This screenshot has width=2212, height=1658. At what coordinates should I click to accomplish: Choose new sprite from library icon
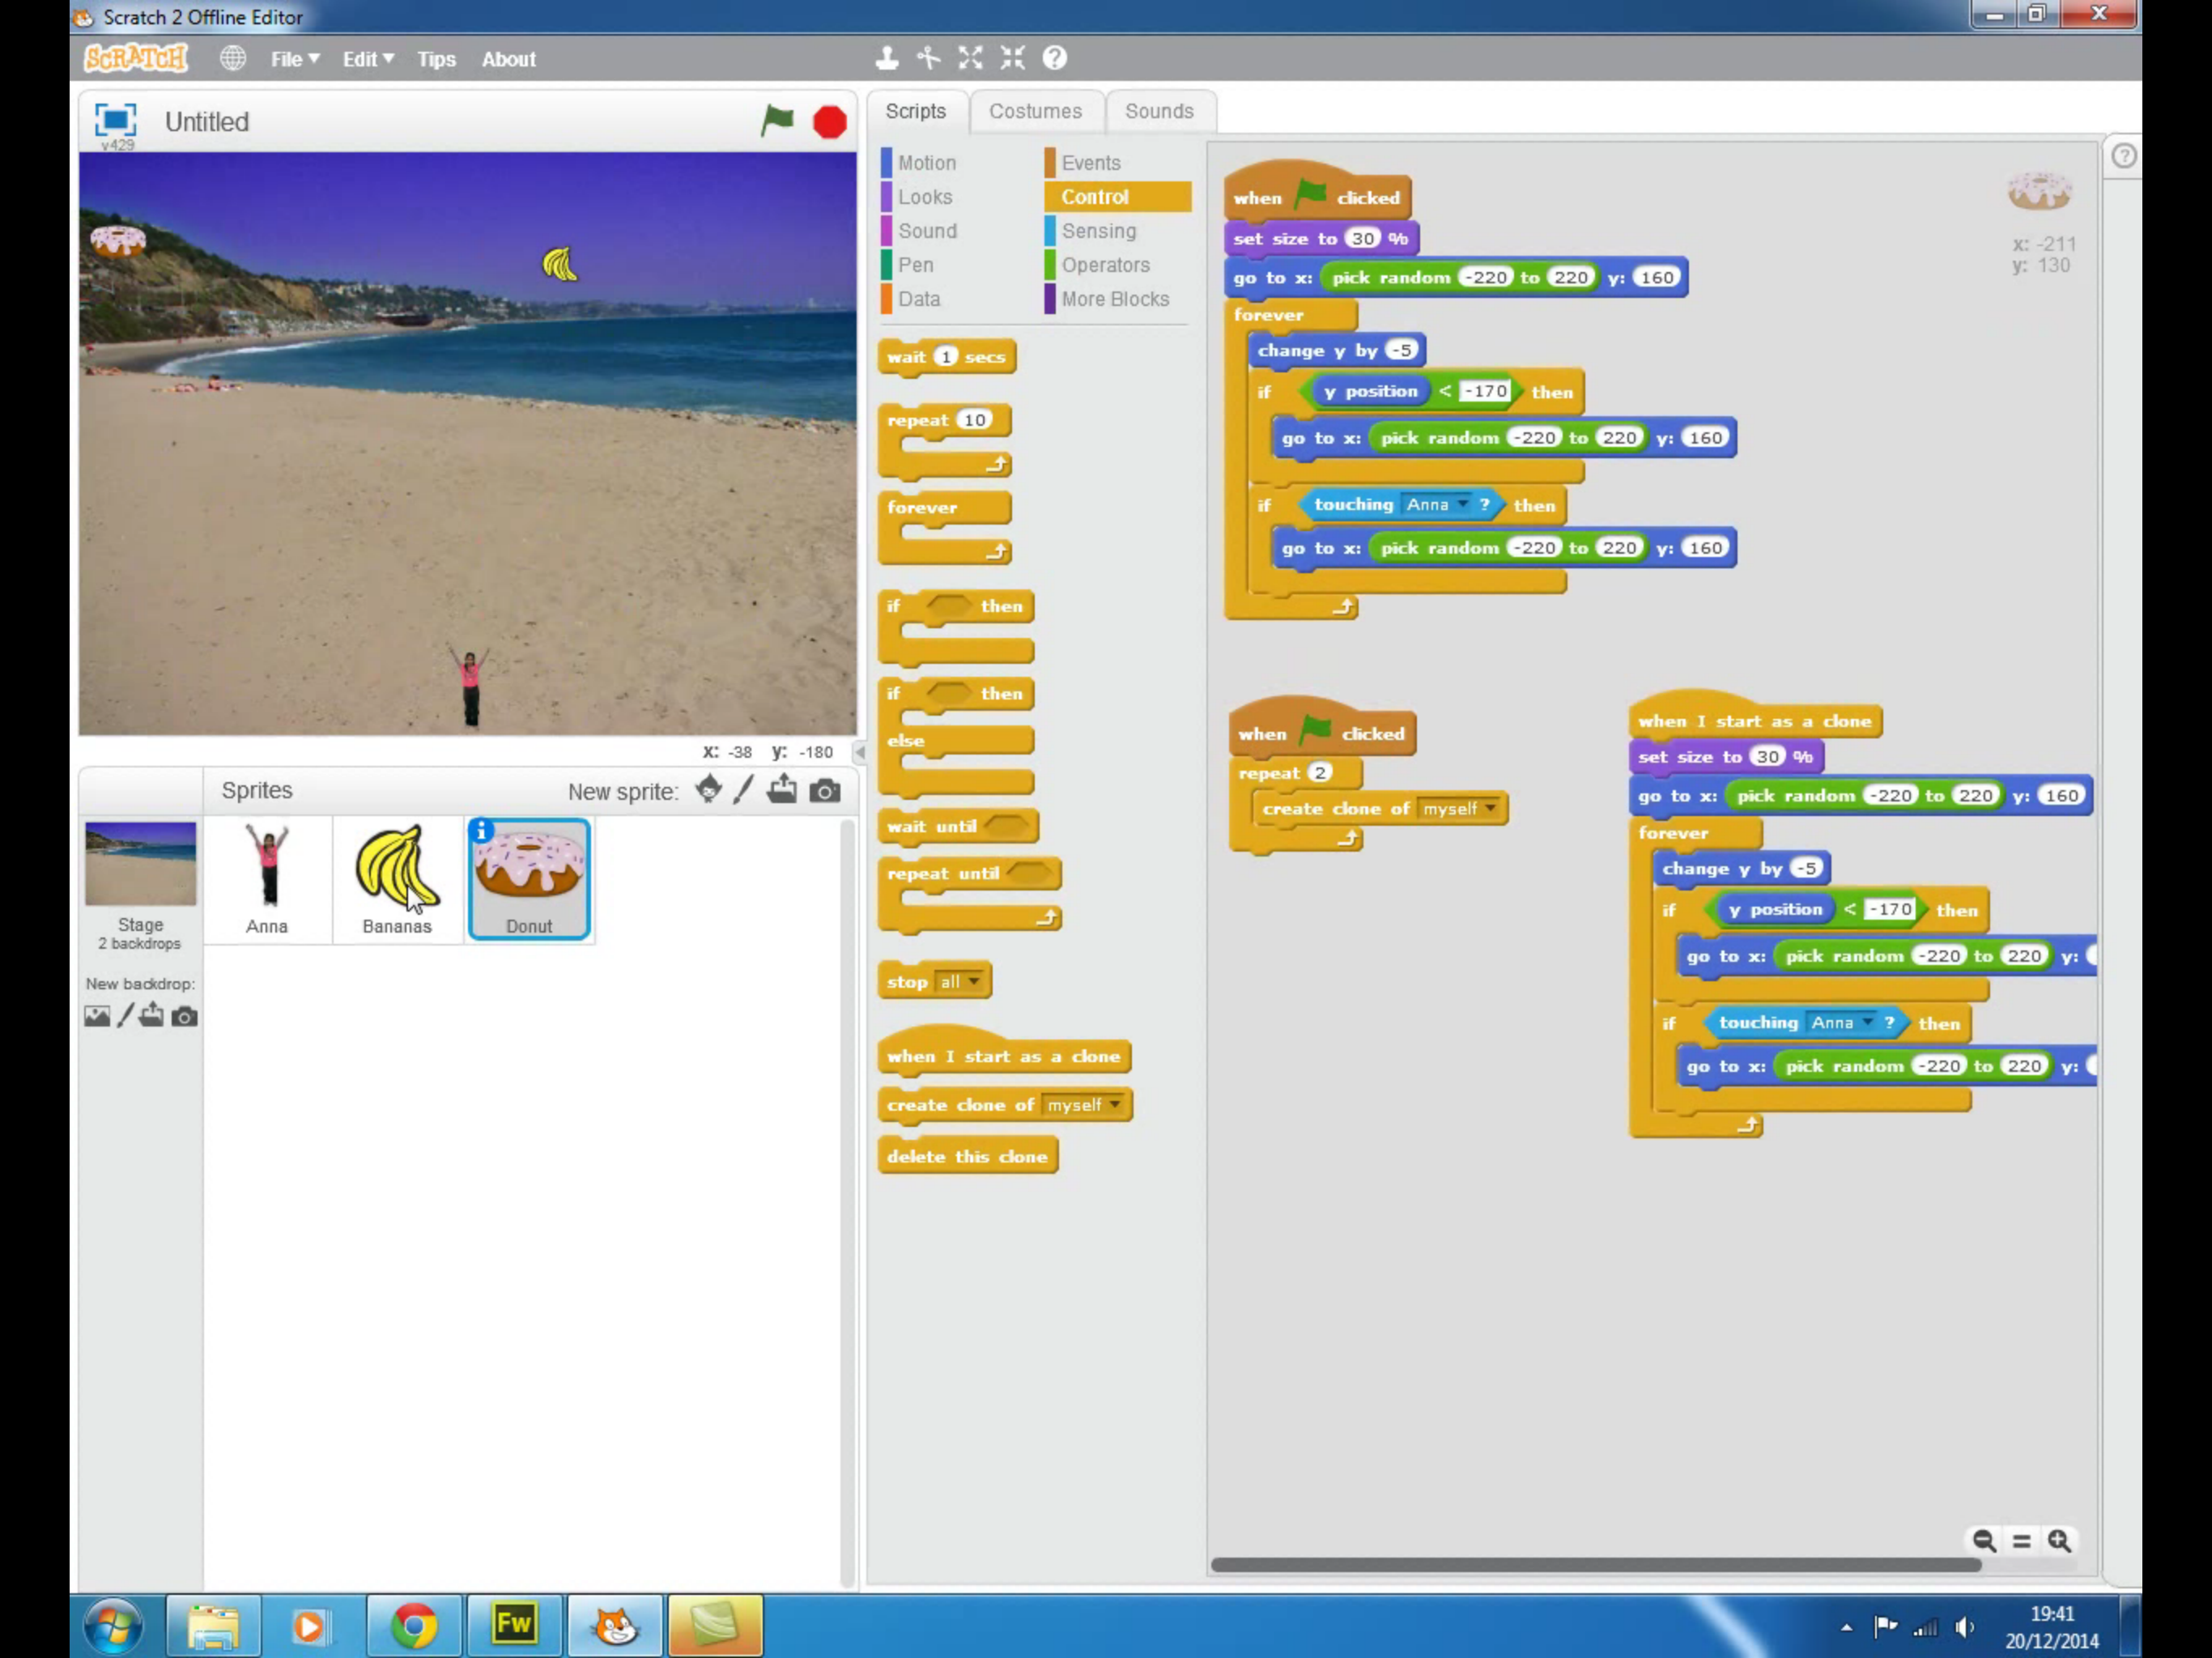[708, 790]
